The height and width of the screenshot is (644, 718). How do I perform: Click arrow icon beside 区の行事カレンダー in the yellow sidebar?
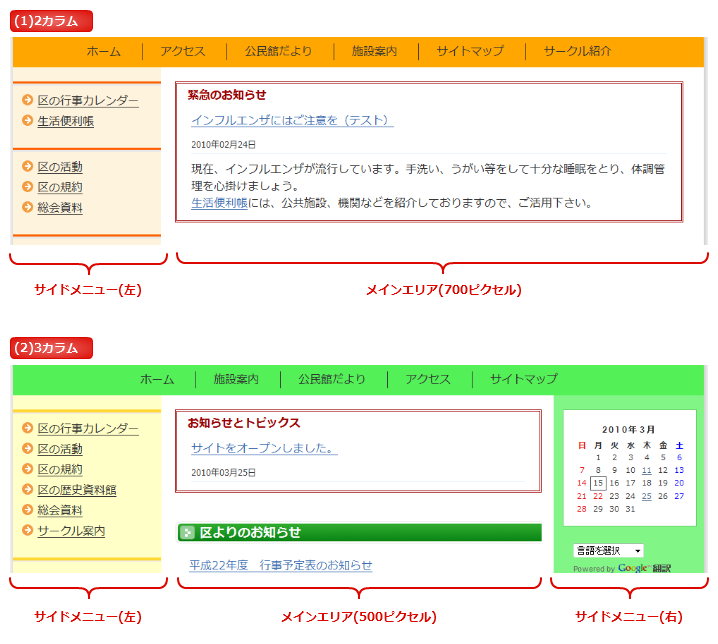27,427
